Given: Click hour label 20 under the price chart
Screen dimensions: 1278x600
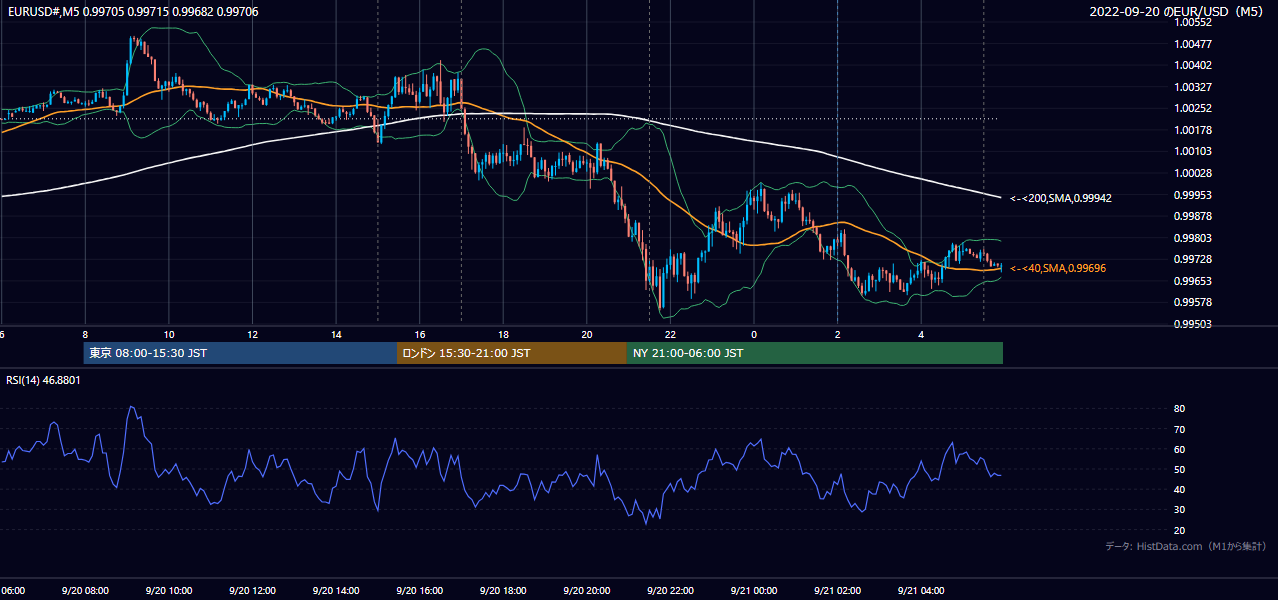Looking at the screenshot, I should 586,334.
